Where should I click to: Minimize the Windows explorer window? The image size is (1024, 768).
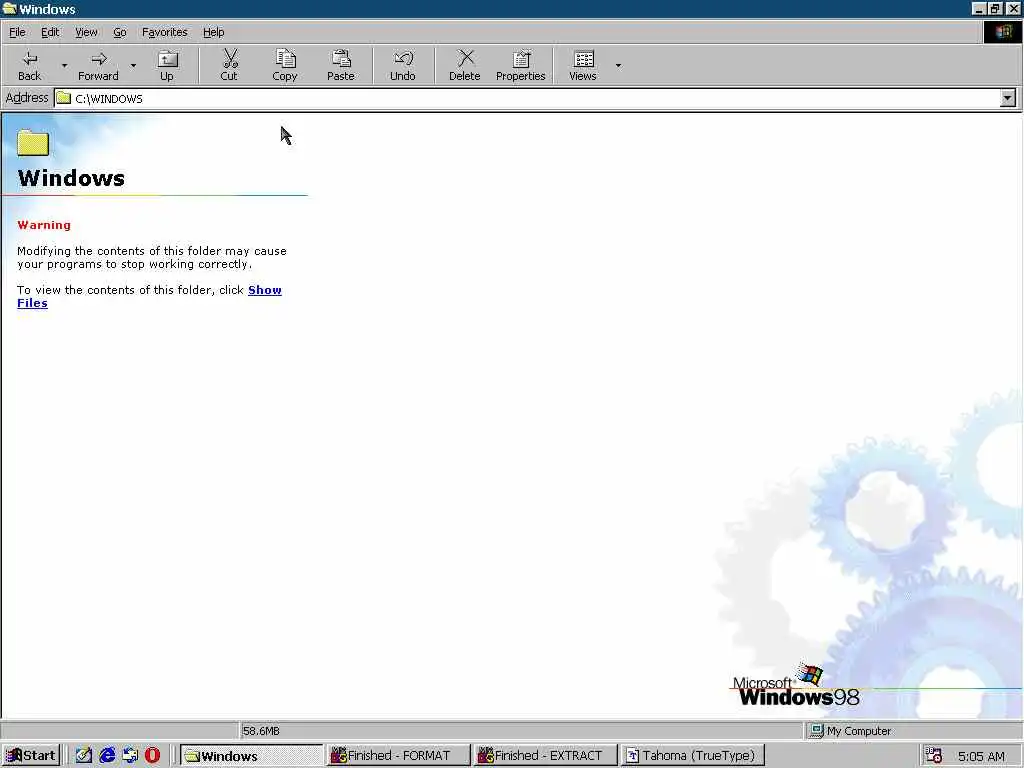(x=979, y=9)
